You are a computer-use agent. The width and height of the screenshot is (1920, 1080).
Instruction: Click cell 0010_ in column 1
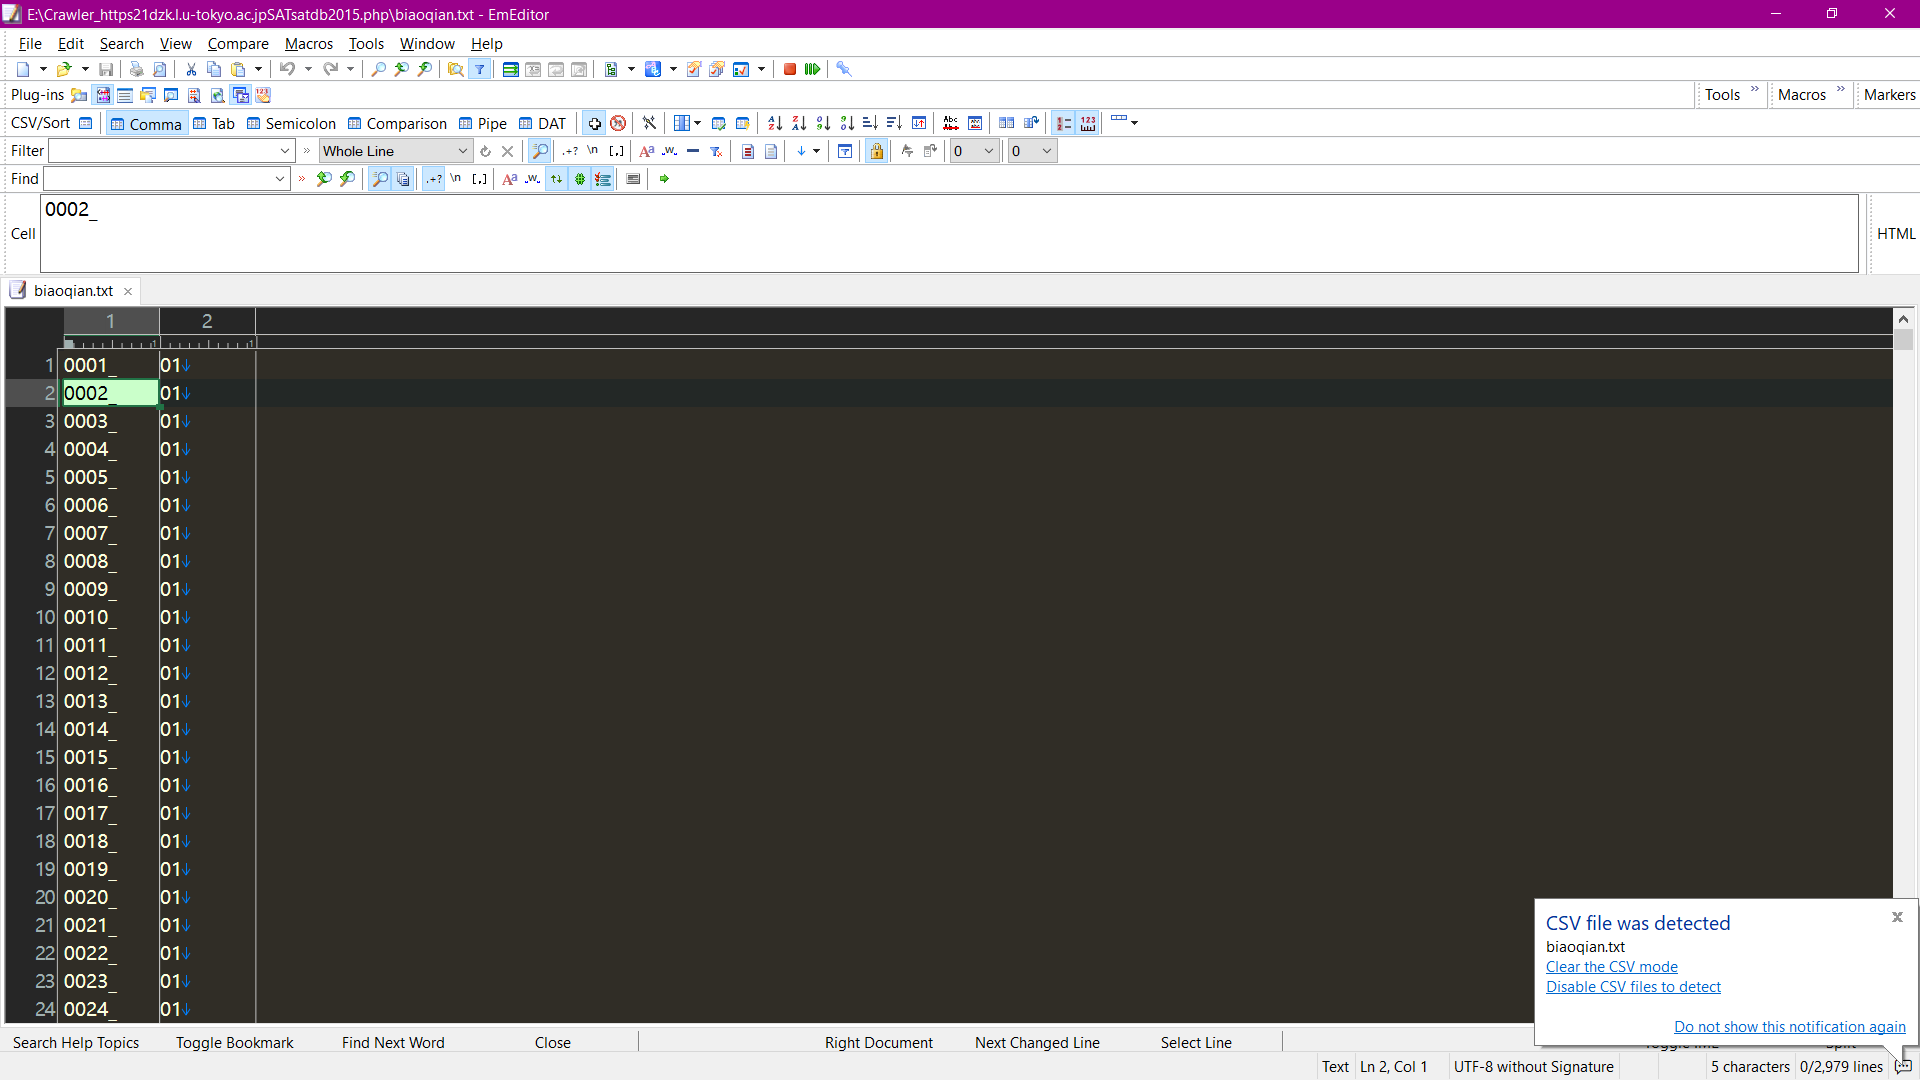(90, 617)
